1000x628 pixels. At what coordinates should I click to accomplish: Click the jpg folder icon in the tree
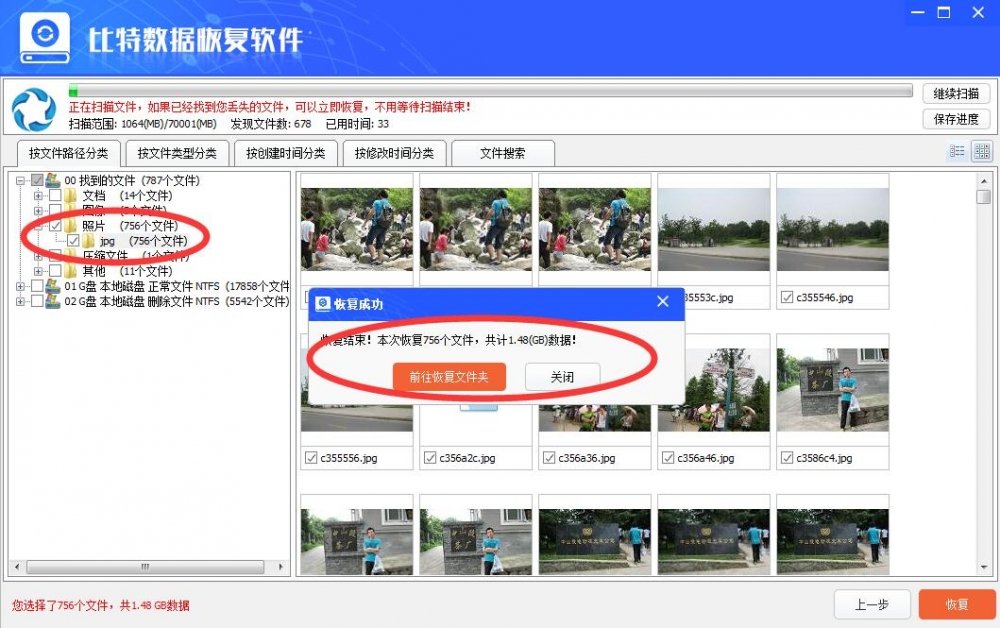(88, 240)
